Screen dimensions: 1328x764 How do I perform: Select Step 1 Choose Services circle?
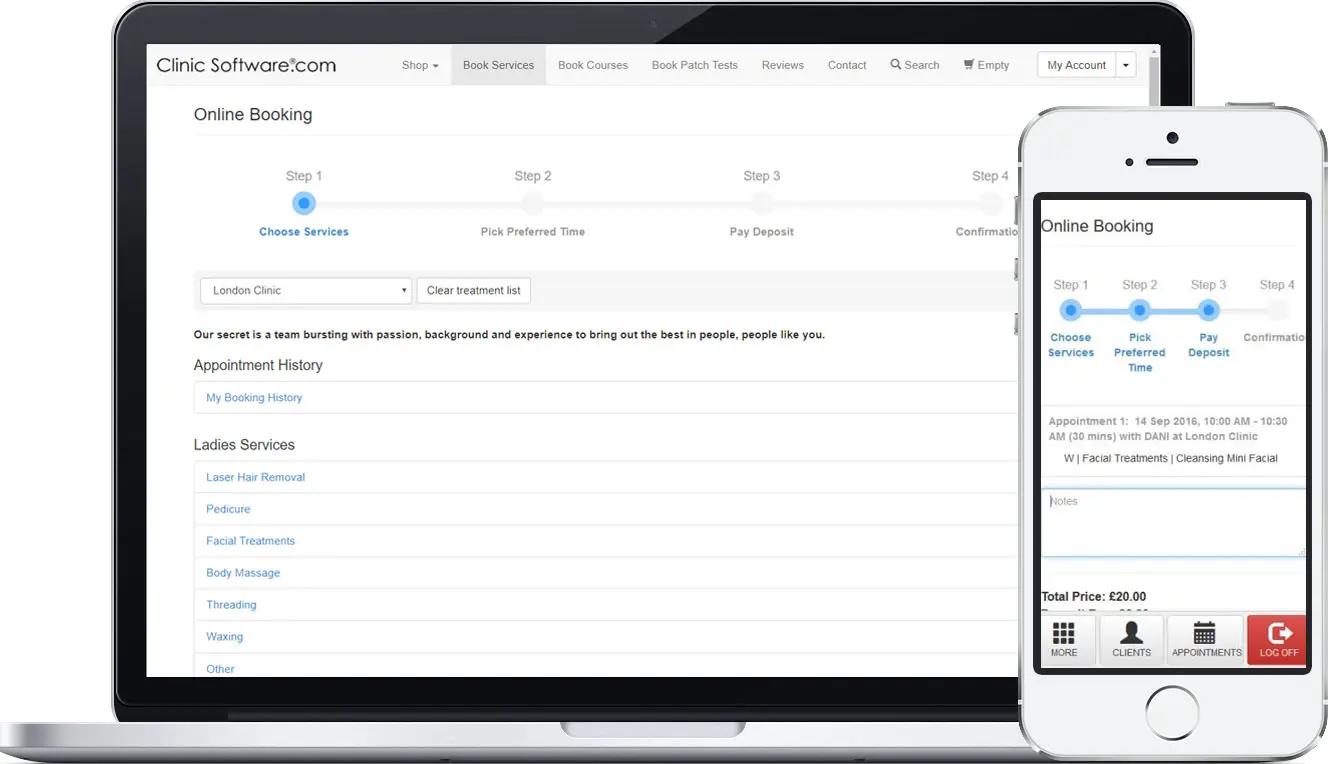pyautogui.click(x=304, y=204)
